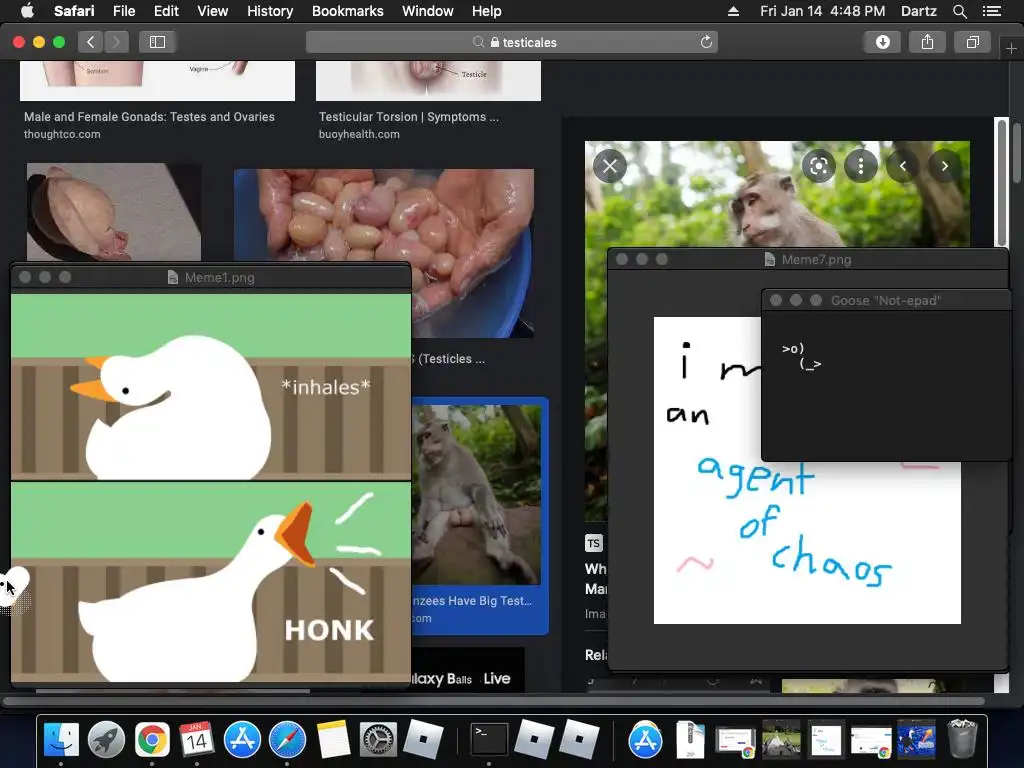Open the History menu
1024x768 pixels.
270,11
